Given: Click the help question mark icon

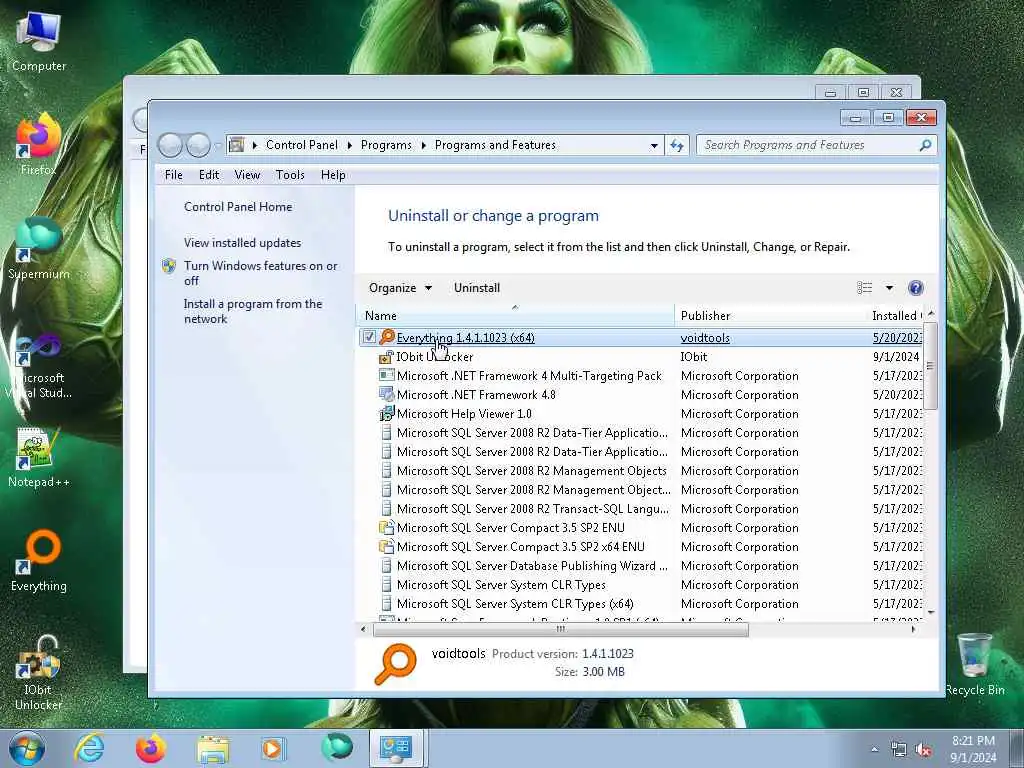Looking at the screenshot, I should click(916, 288).
